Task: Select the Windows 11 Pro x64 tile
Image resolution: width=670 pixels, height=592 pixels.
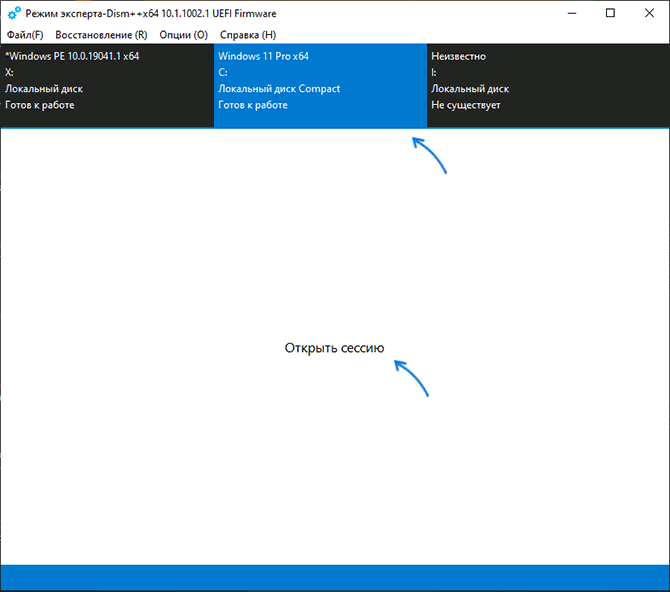Action: coord(320,86)
